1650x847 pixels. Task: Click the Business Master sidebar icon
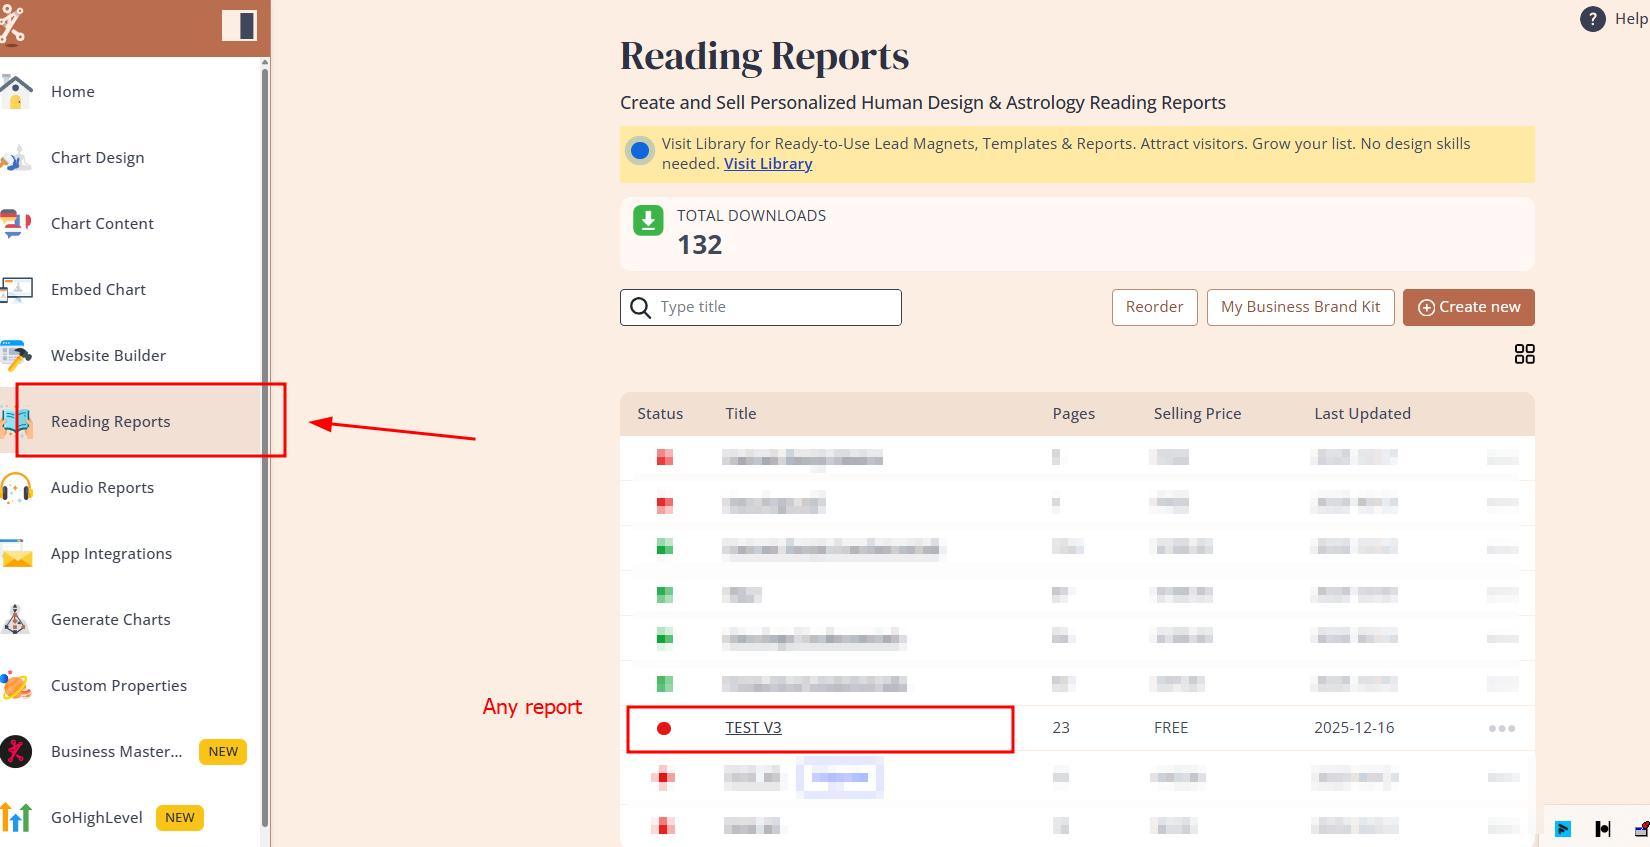tap(16, 752)
